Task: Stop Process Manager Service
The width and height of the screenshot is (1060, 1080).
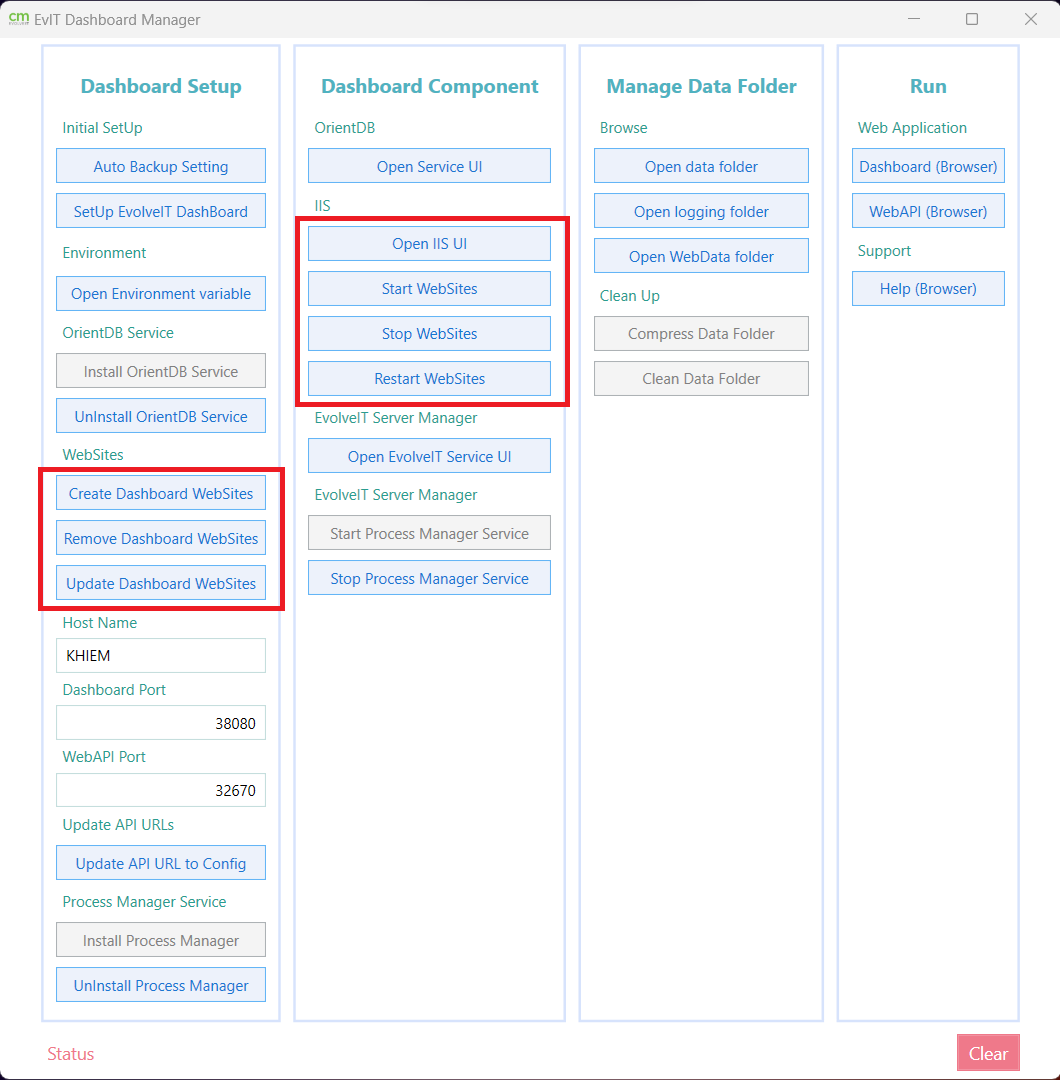Action: coord(429,578)
